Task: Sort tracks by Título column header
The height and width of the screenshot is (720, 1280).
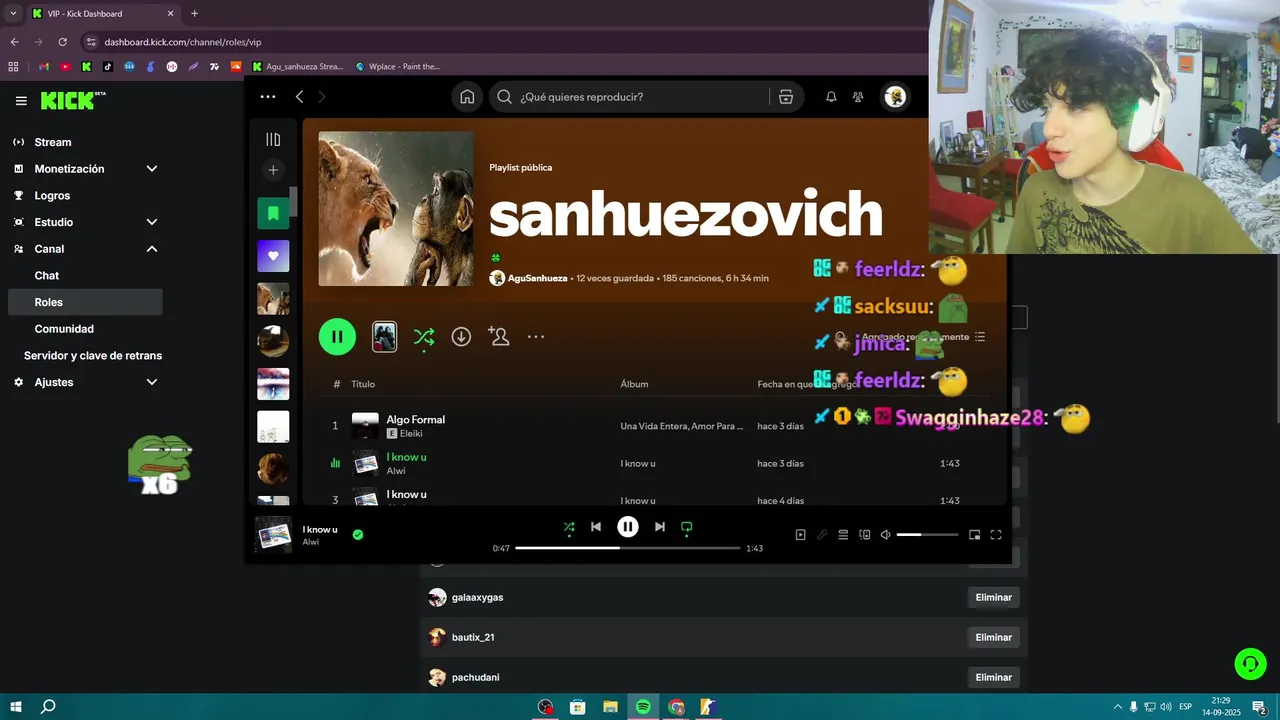Action: pyautogui.click(x=363, y=384)
